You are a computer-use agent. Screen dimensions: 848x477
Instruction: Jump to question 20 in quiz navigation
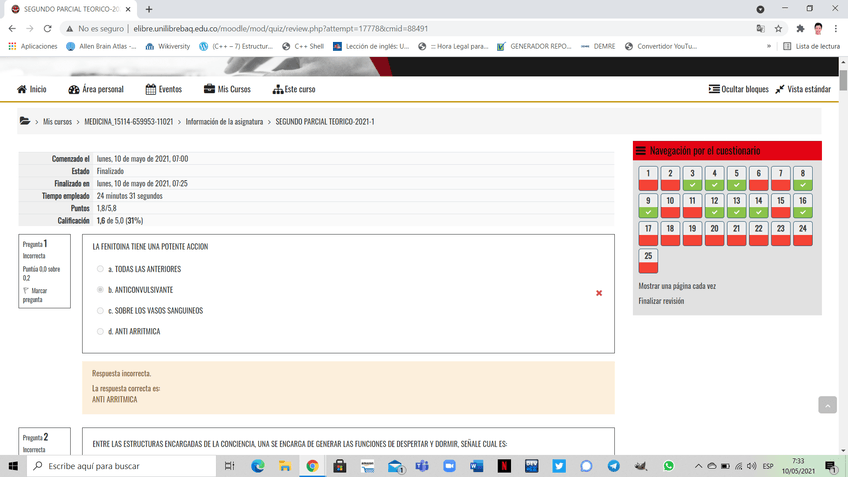point(714,234)
